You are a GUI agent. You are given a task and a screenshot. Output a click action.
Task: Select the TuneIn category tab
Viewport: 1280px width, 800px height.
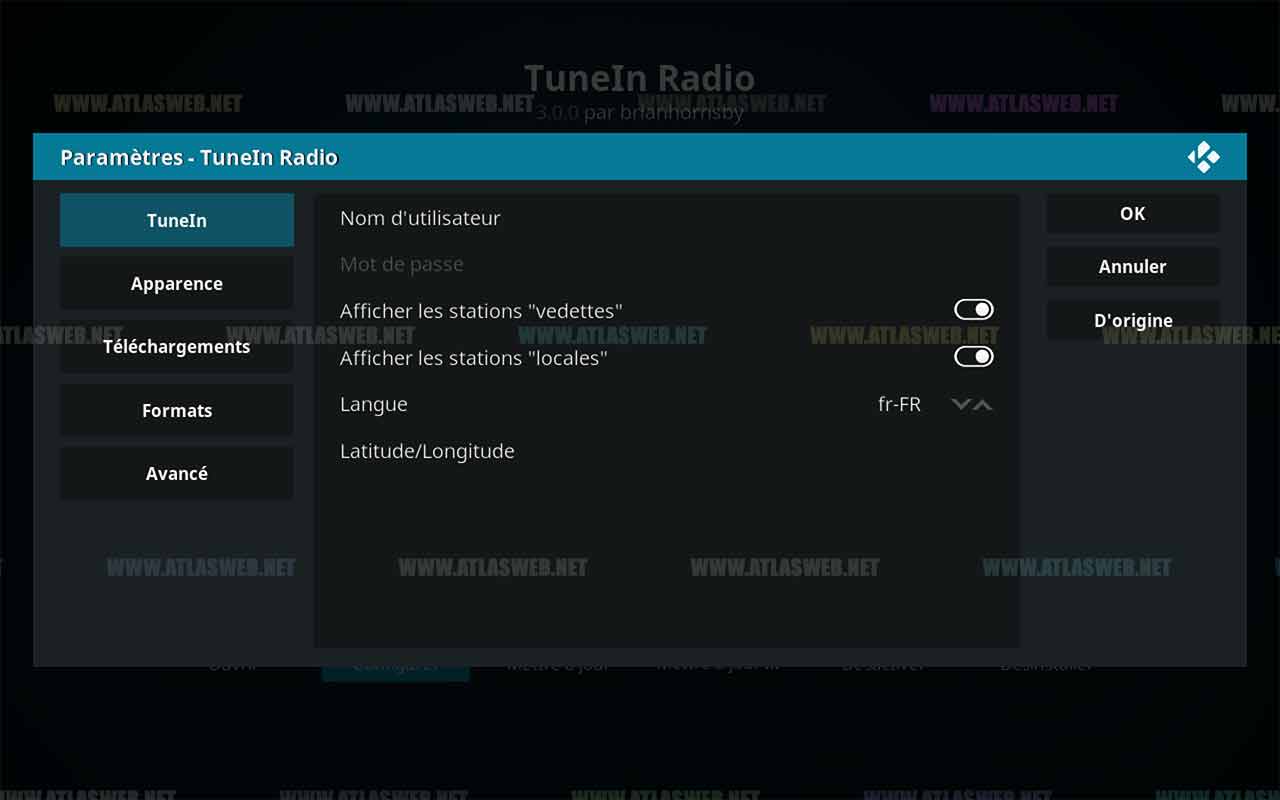pos(177,220)
